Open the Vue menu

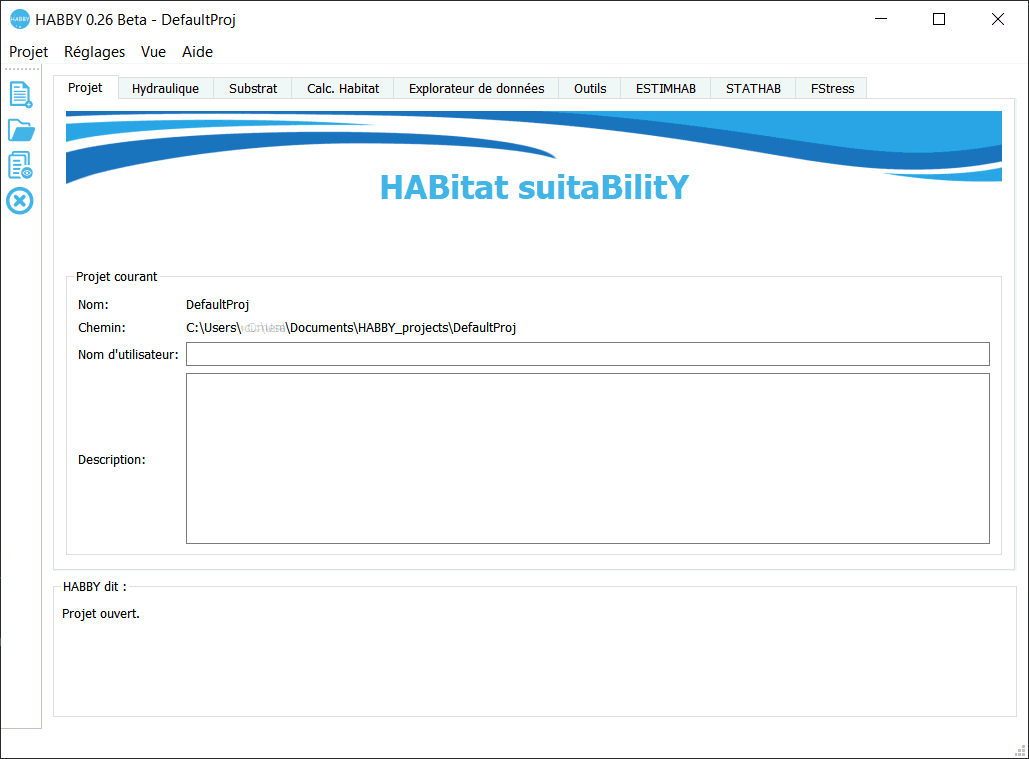pos(153,52)
